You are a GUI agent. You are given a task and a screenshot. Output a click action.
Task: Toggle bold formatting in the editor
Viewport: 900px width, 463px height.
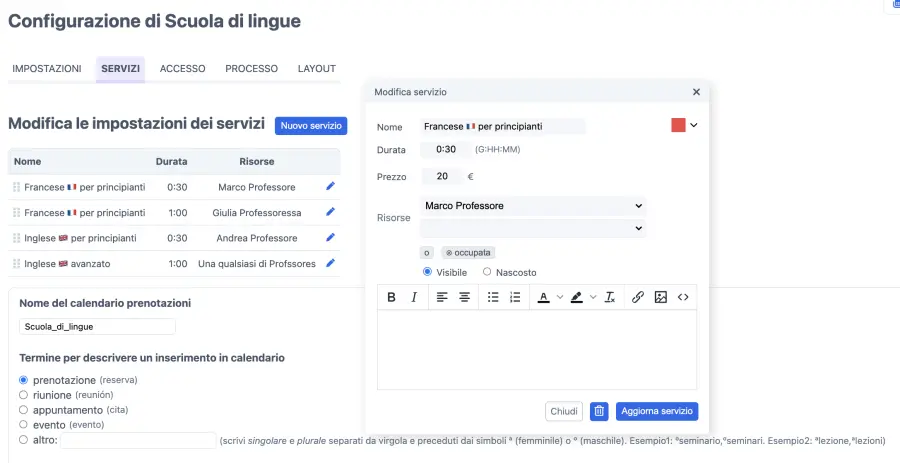[391, 297]
